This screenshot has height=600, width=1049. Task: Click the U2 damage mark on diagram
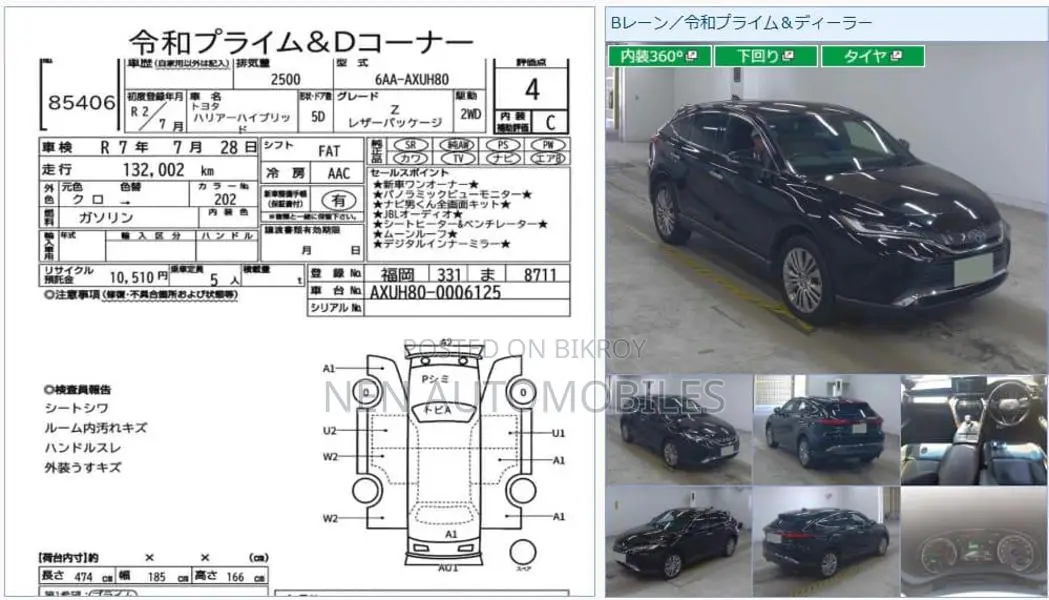pos(330,431)
